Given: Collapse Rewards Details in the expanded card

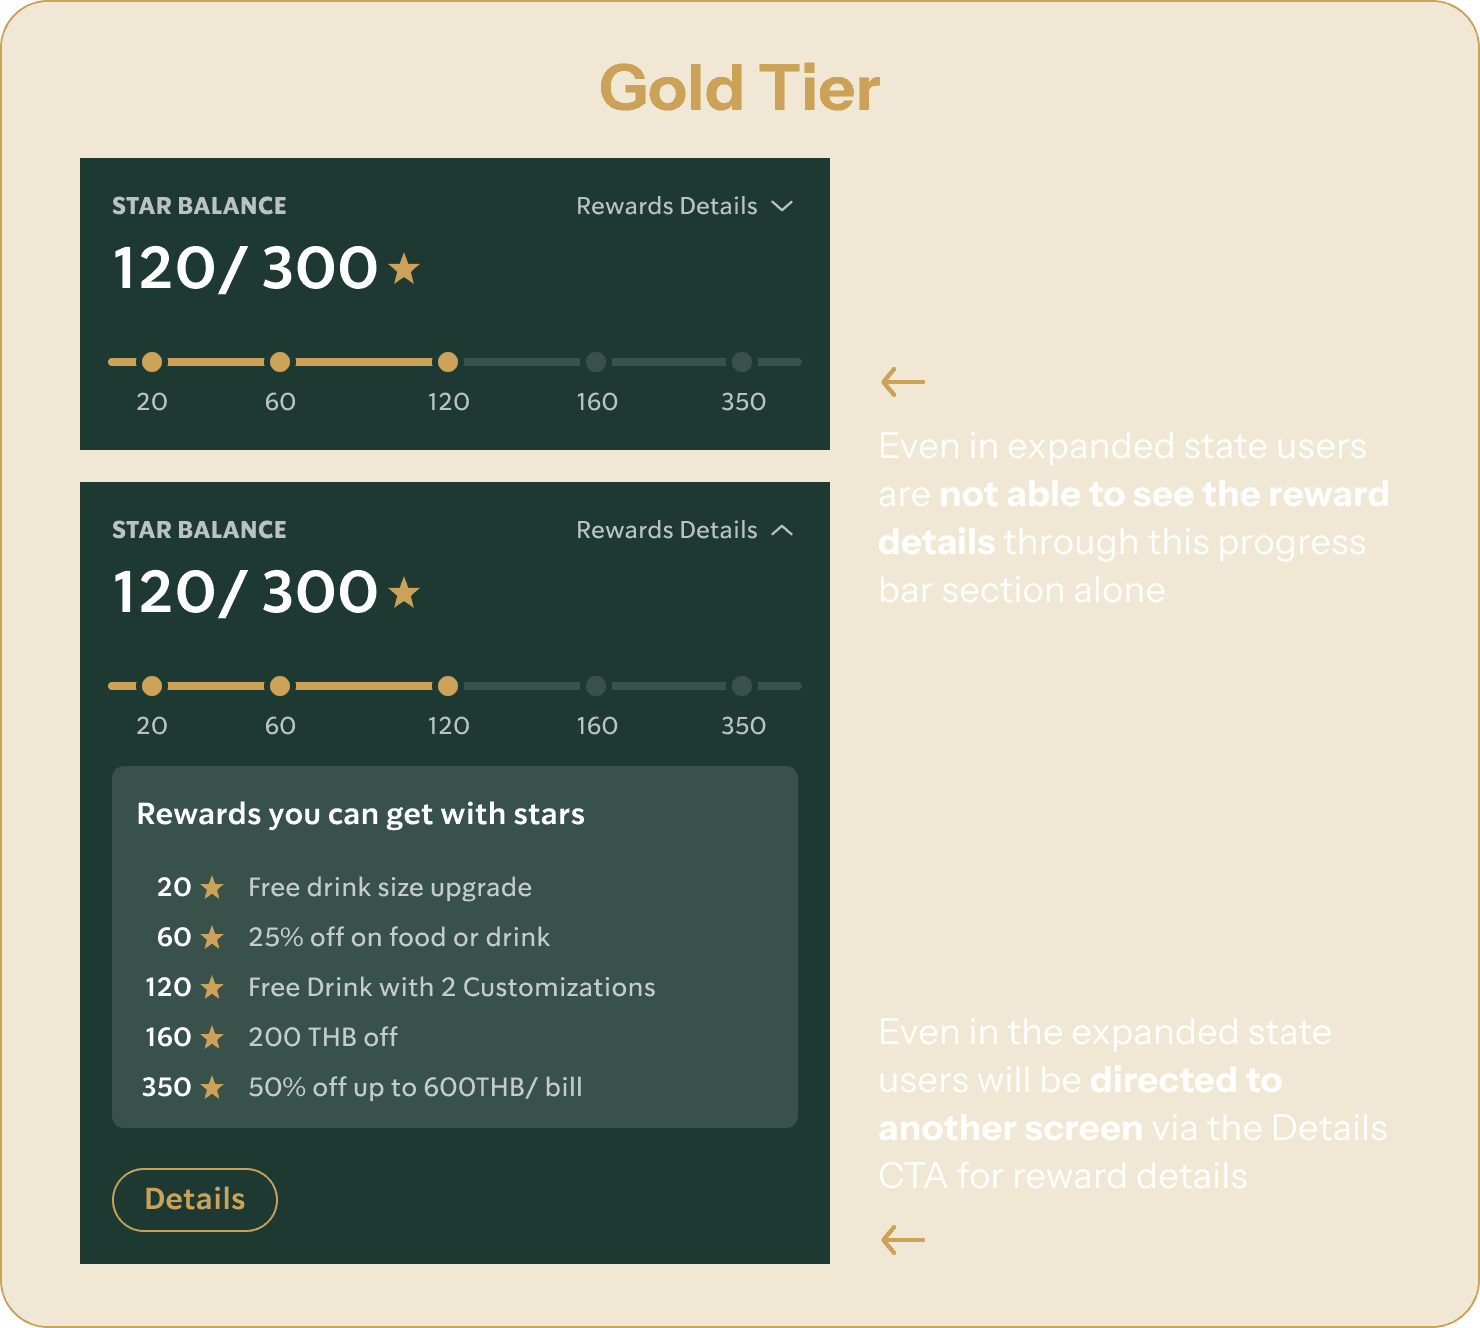Looking at the screenshot, I should click(685, 530).
